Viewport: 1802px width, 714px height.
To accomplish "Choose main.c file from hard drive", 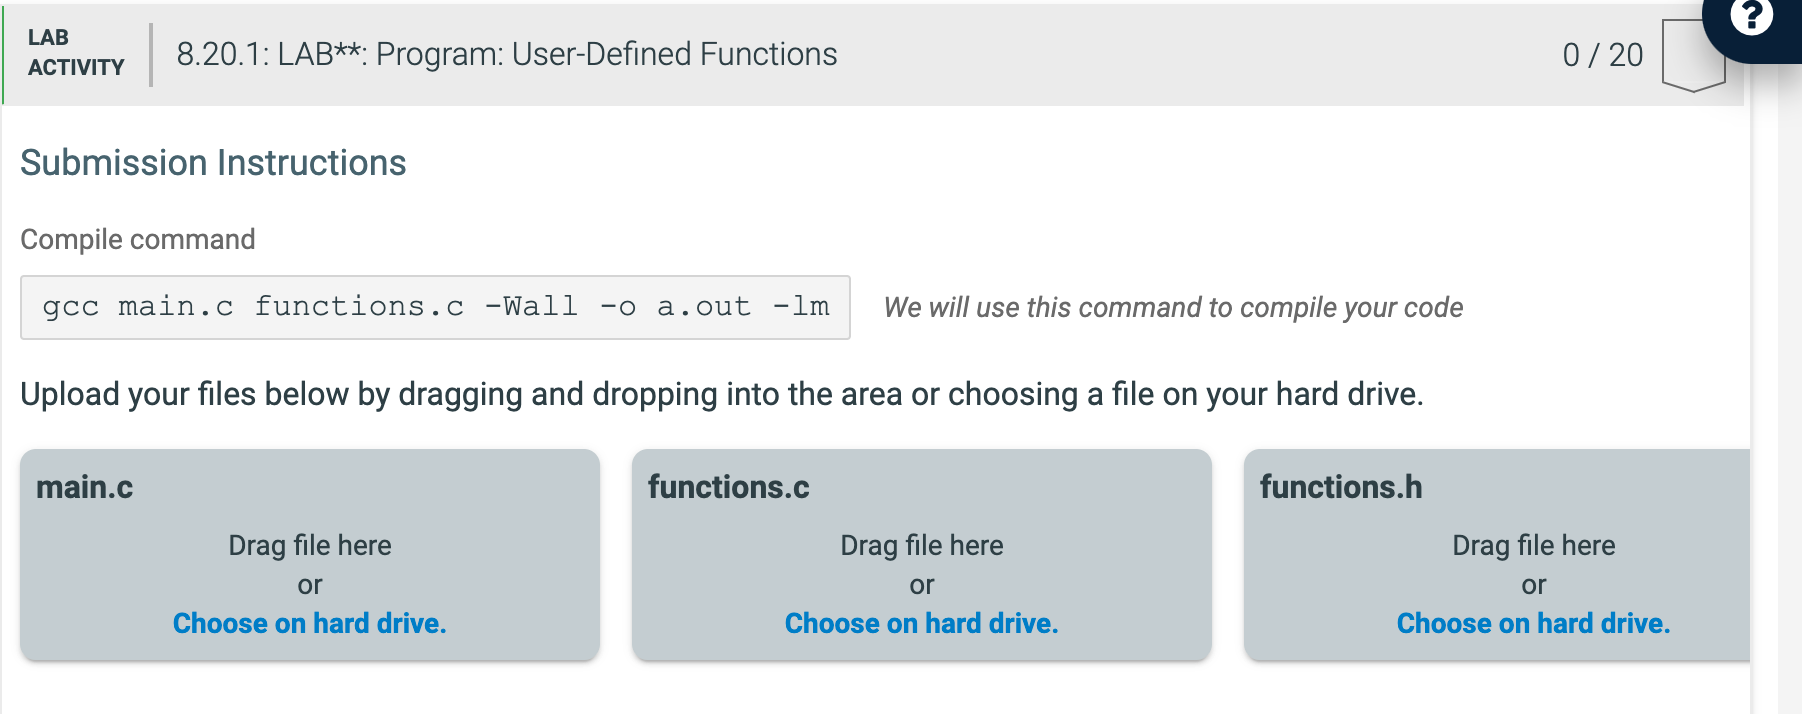I will [310, 623].
